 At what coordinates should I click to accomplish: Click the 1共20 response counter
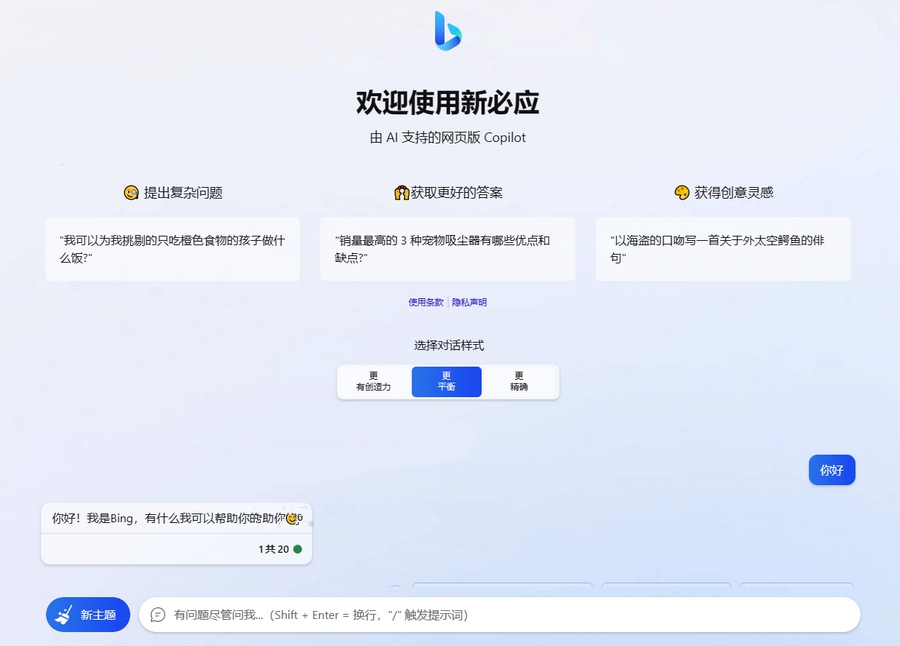pyautogui.click(x=273, y=549)
